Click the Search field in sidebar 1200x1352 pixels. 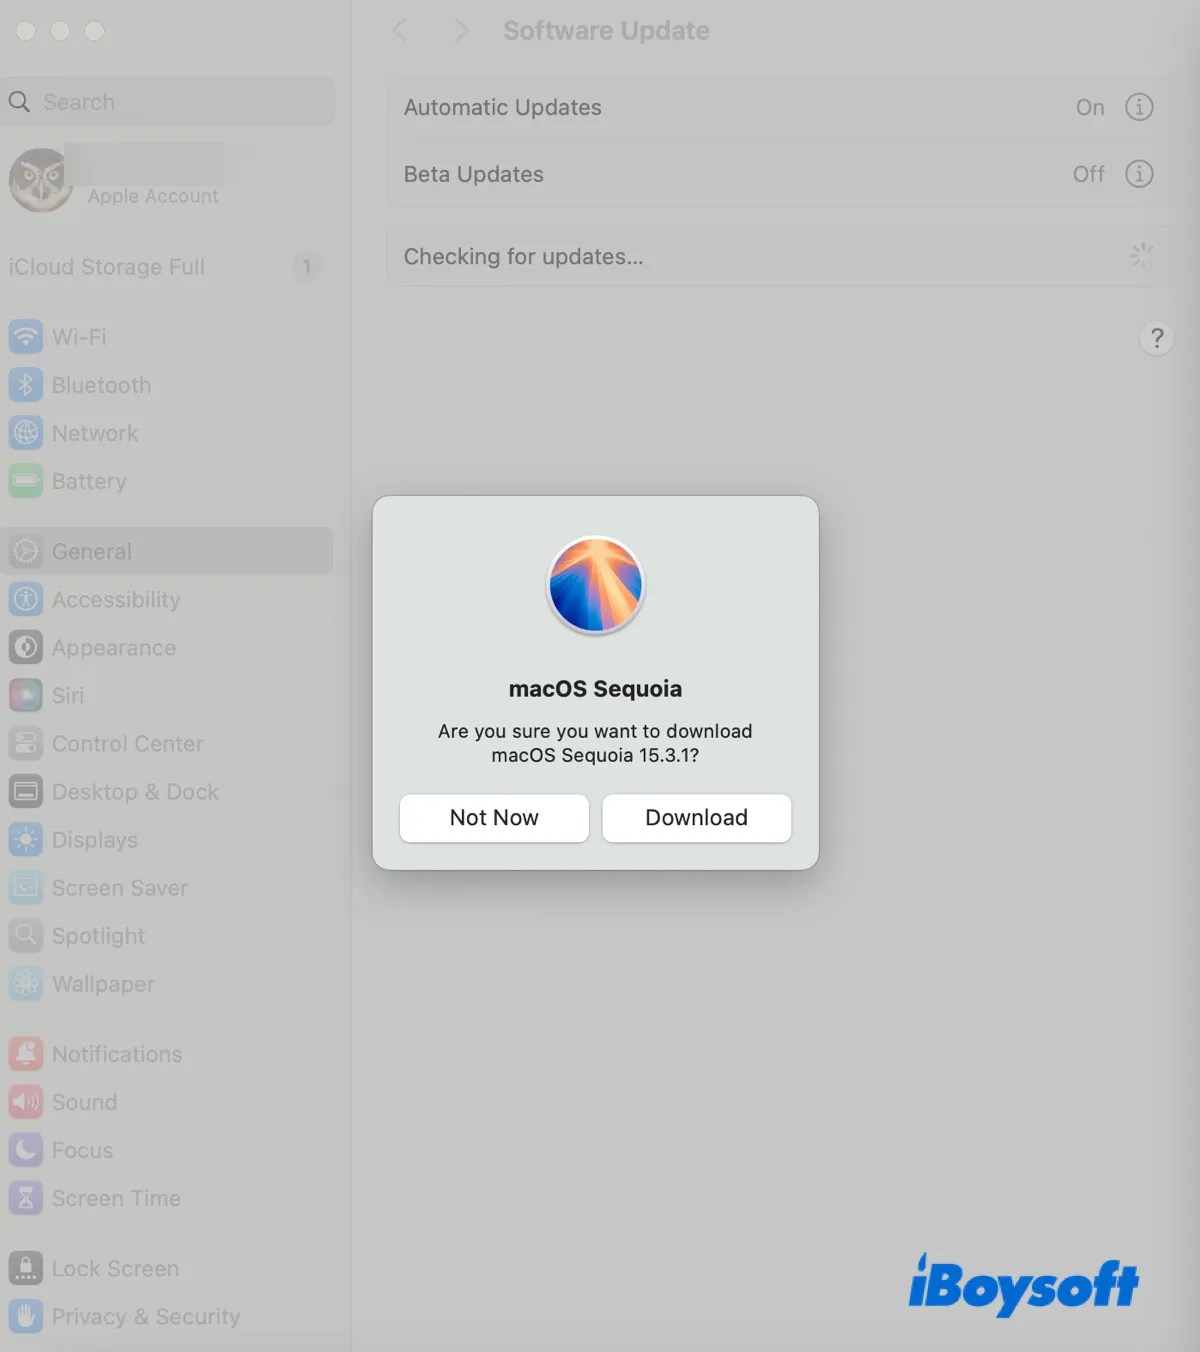pyautogui.click(x=168, y=102)
